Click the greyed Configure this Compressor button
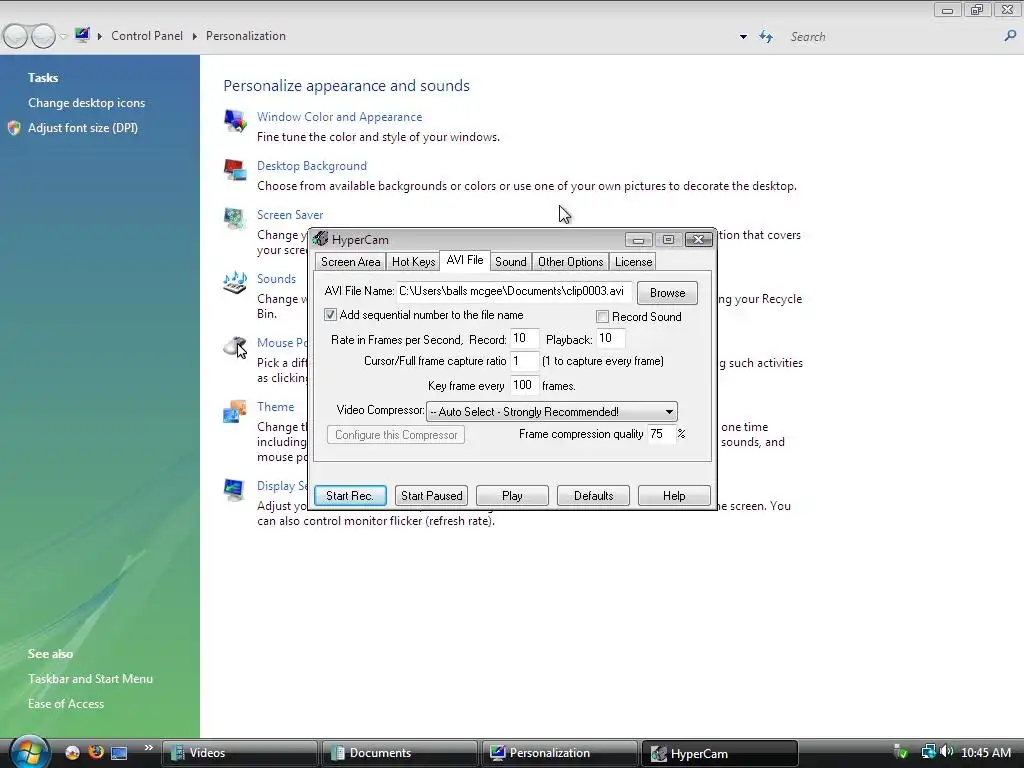 pyautogui.click(x=396, y=435)
